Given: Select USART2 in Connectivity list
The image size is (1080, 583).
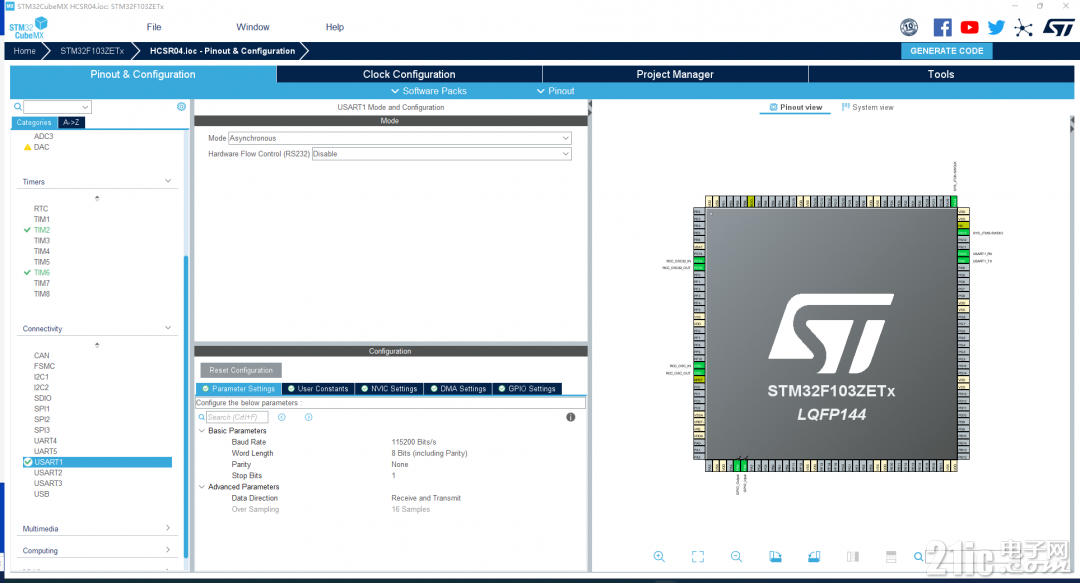Looking at the screenshot, I should [48, 473].
